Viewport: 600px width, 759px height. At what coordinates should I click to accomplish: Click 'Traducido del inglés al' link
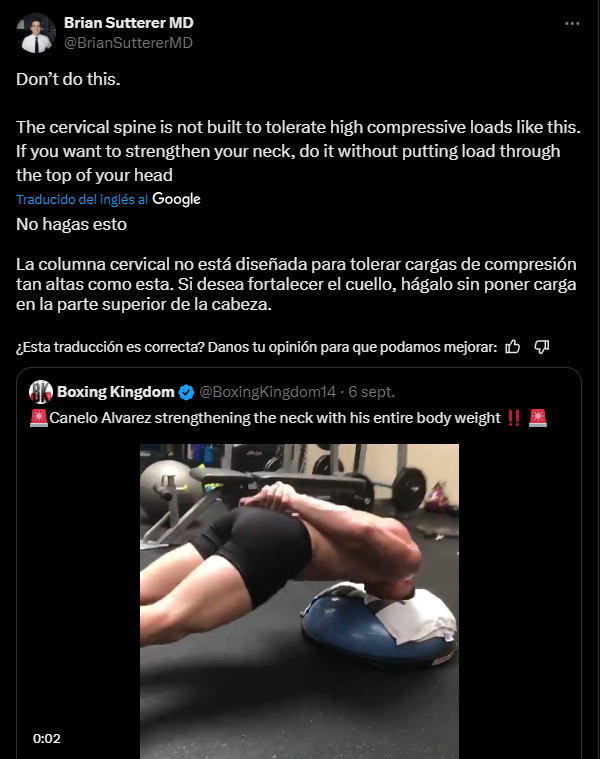coord(82,199)
